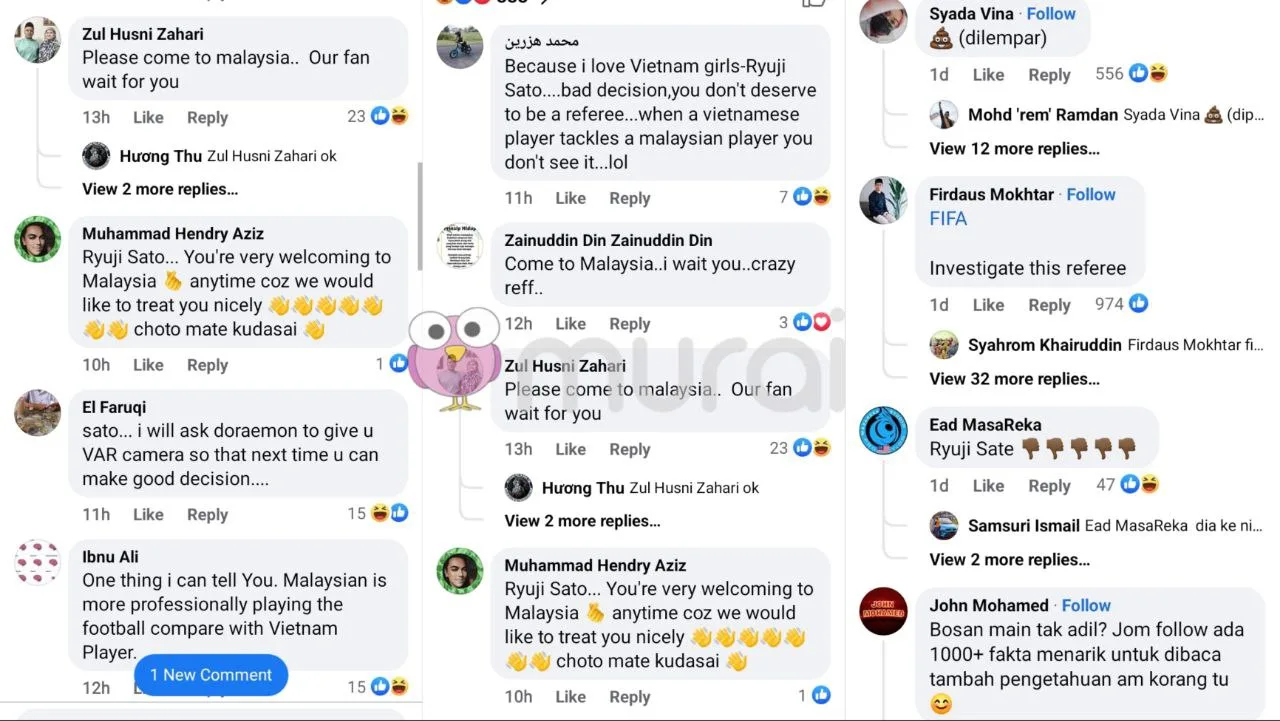
Task: Expand View 32 more replies
Action: tap(1014, 379)
